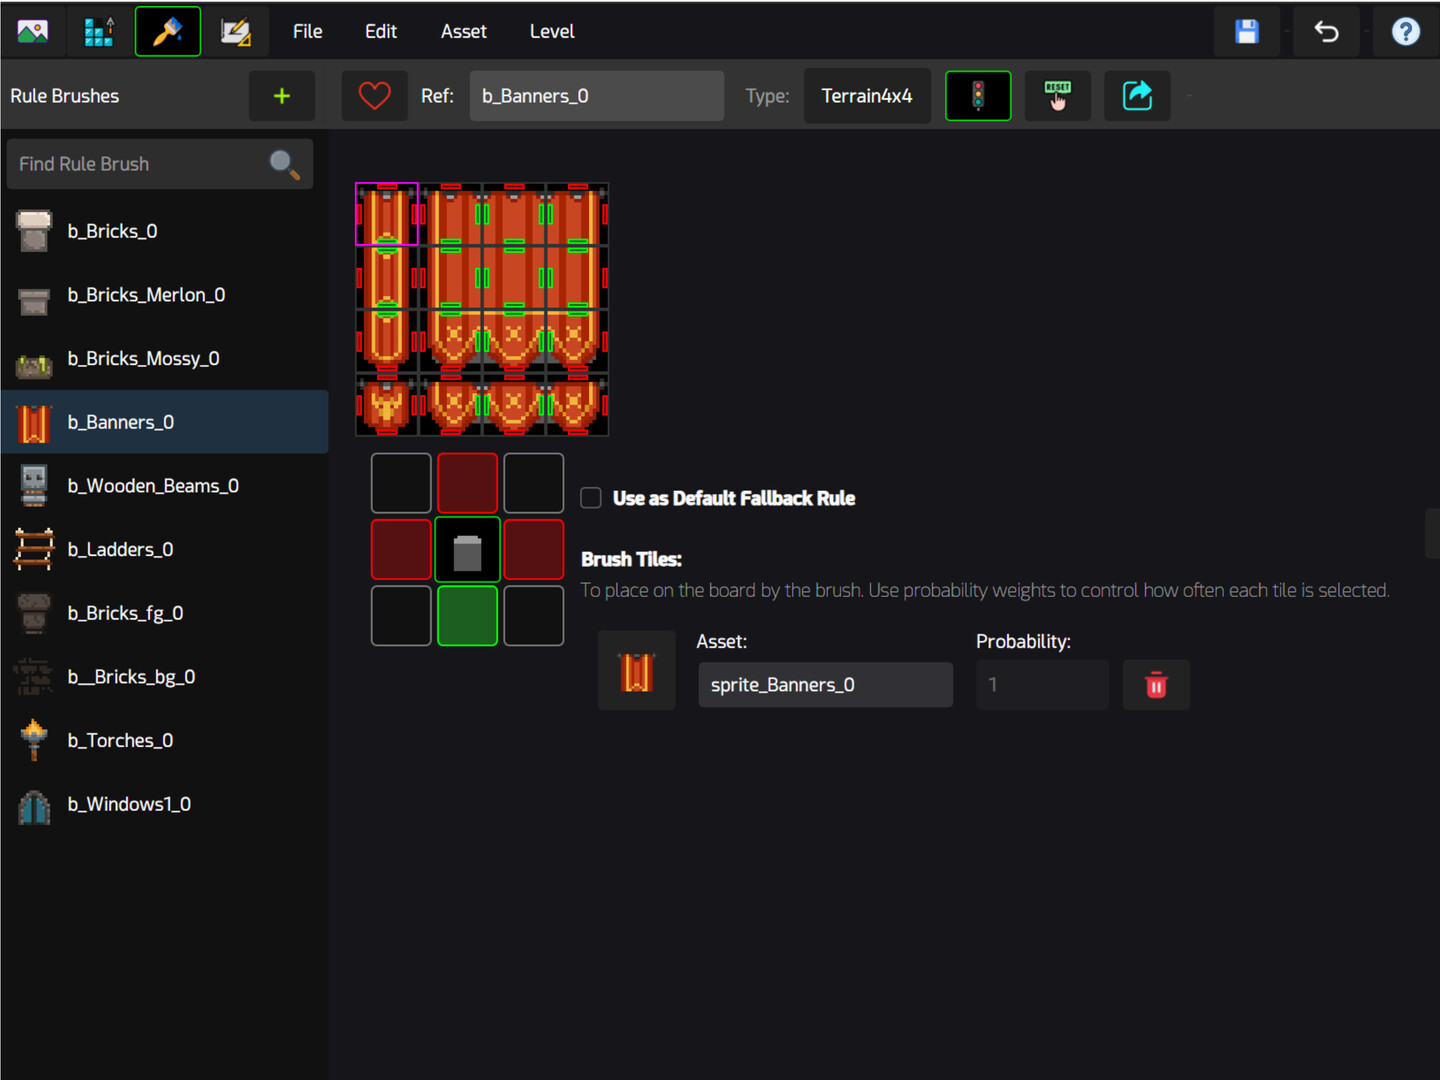
Task: Select b_Wooden_Beams_0 rule brush
Action: tap(153, 486)
